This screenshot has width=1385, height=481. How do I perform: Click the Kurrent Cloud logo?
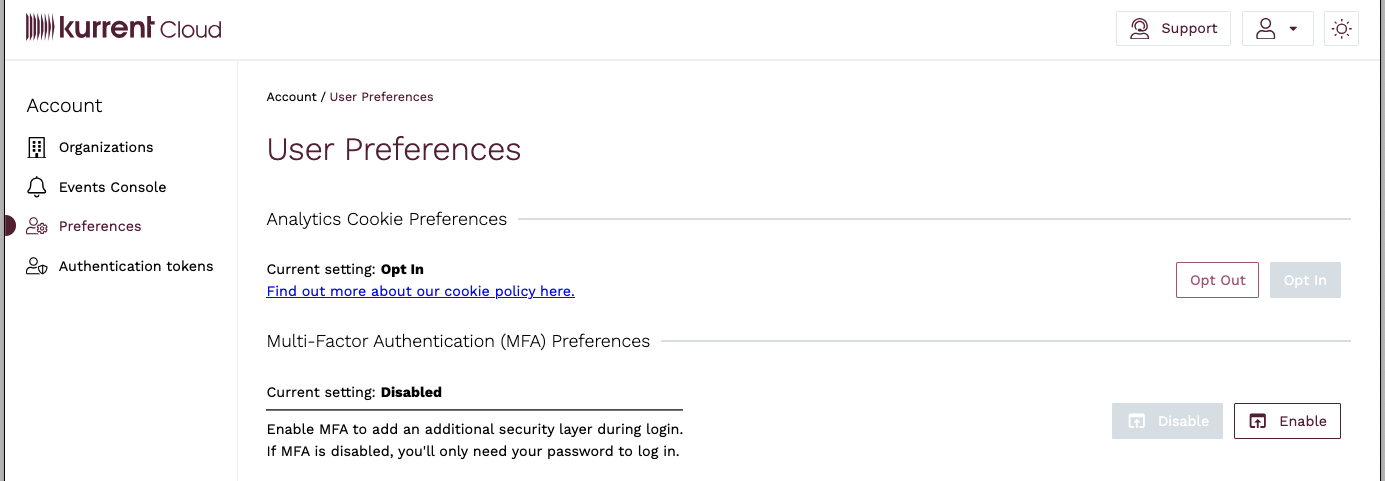pos(123,28)
